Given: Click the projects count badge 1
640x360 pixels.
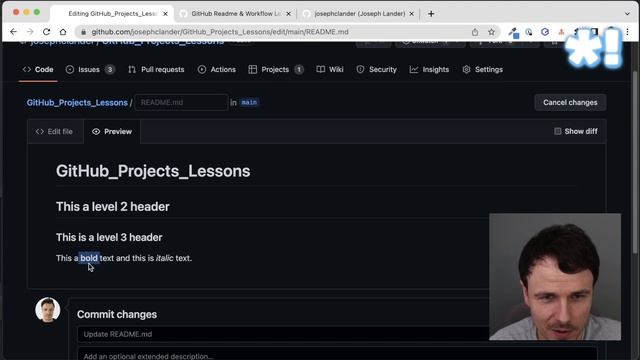Looking at the screenshot, I should [299, 69].
